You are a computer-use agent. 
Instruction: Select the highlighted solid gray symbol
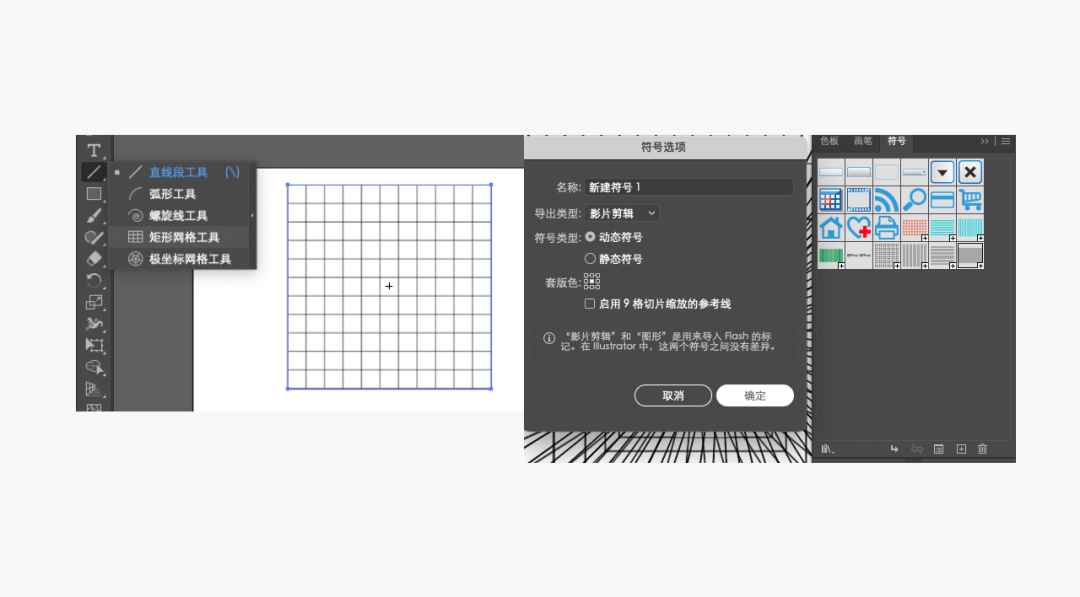pos(970,255)
